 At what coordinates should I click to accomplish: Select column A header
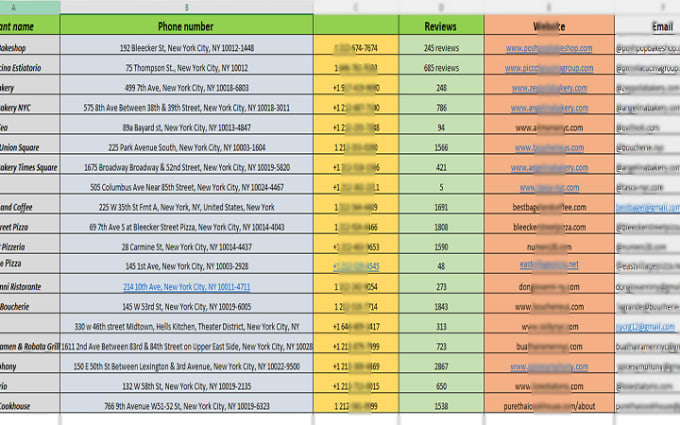point(29,7)
